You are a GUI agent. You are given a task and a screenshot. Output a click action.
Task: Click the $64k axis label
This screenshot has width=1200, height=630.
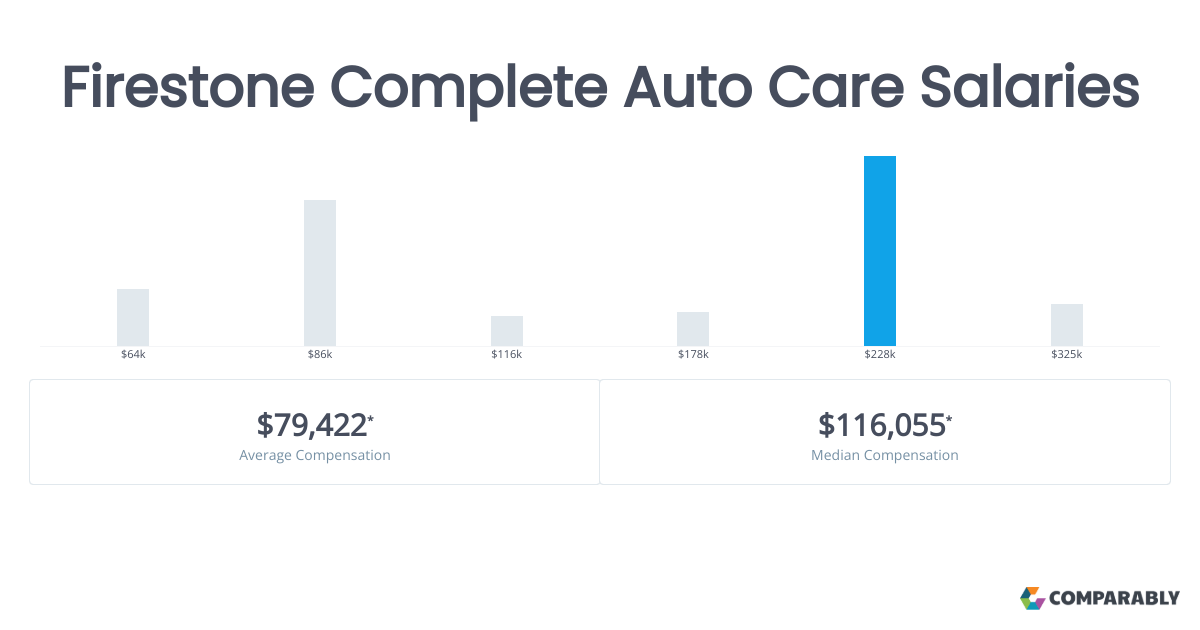(x=133, y=355)
